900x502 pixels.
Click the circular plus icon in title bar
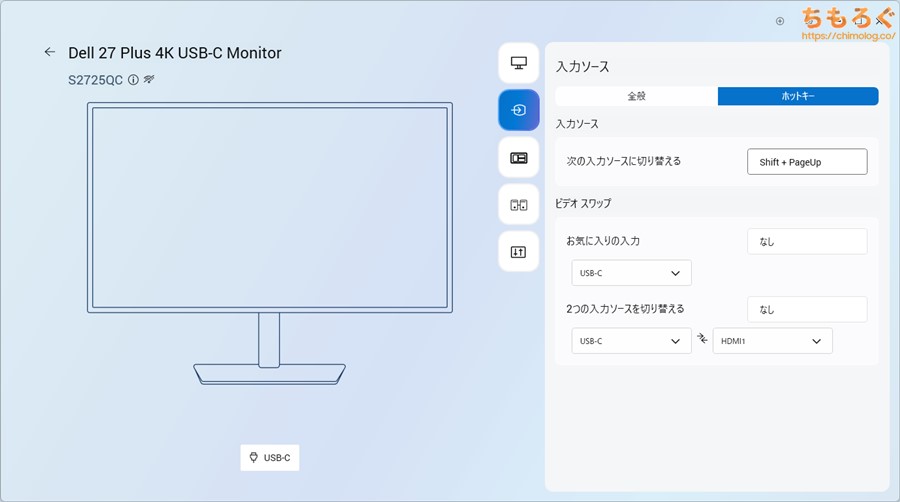coord(780,20)
